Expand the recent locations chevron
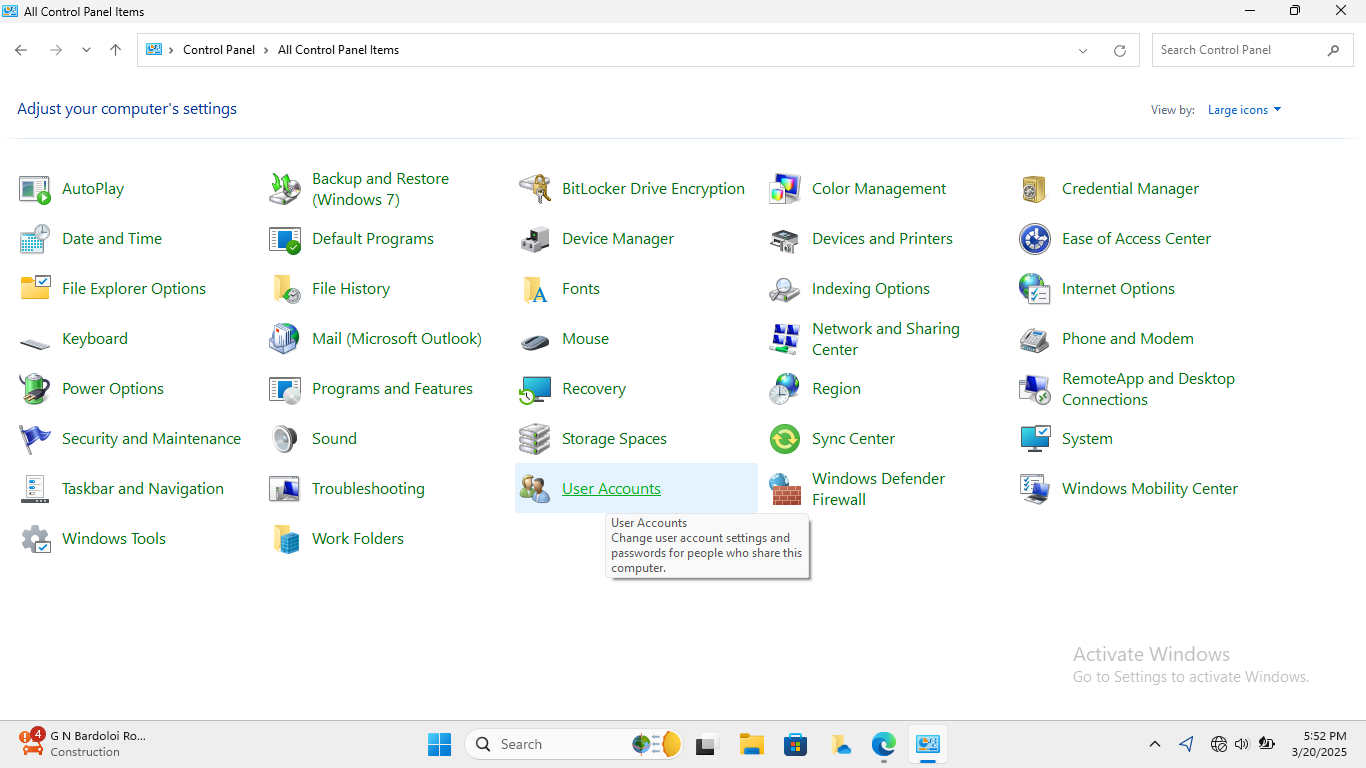 [87, 50]
